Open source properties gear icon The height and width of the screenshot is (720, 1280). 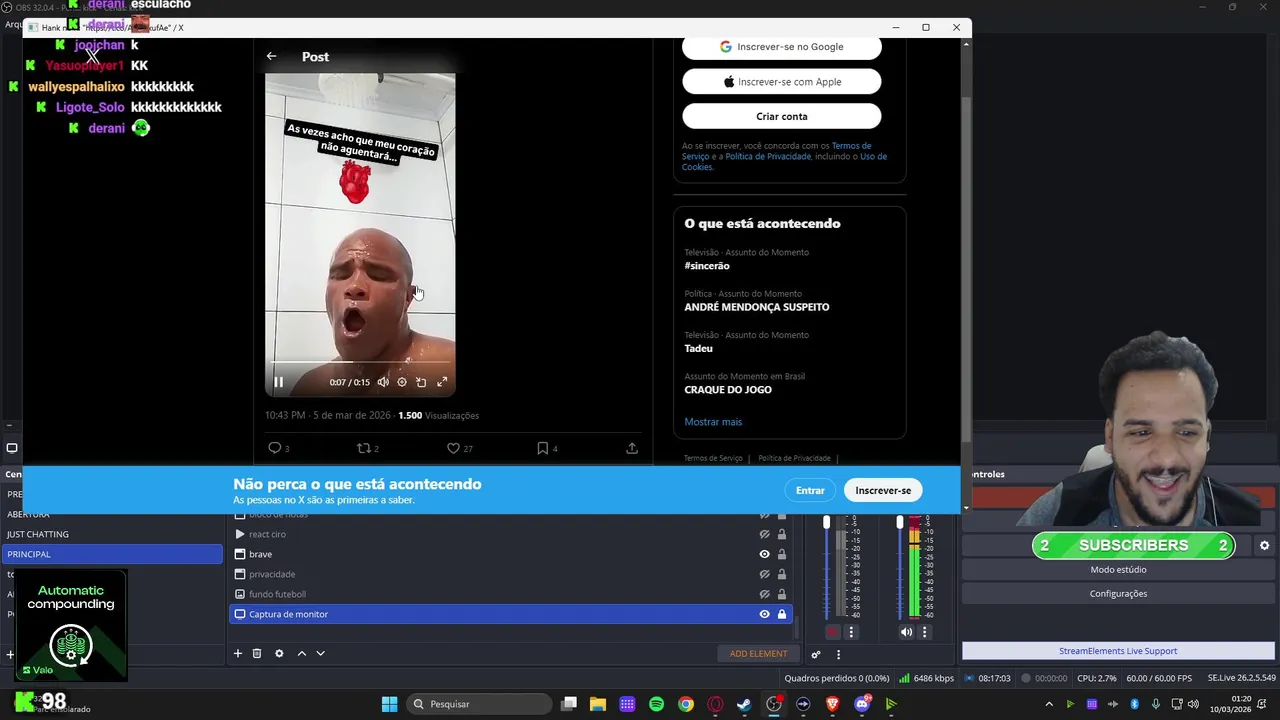[x=279, y=653]
